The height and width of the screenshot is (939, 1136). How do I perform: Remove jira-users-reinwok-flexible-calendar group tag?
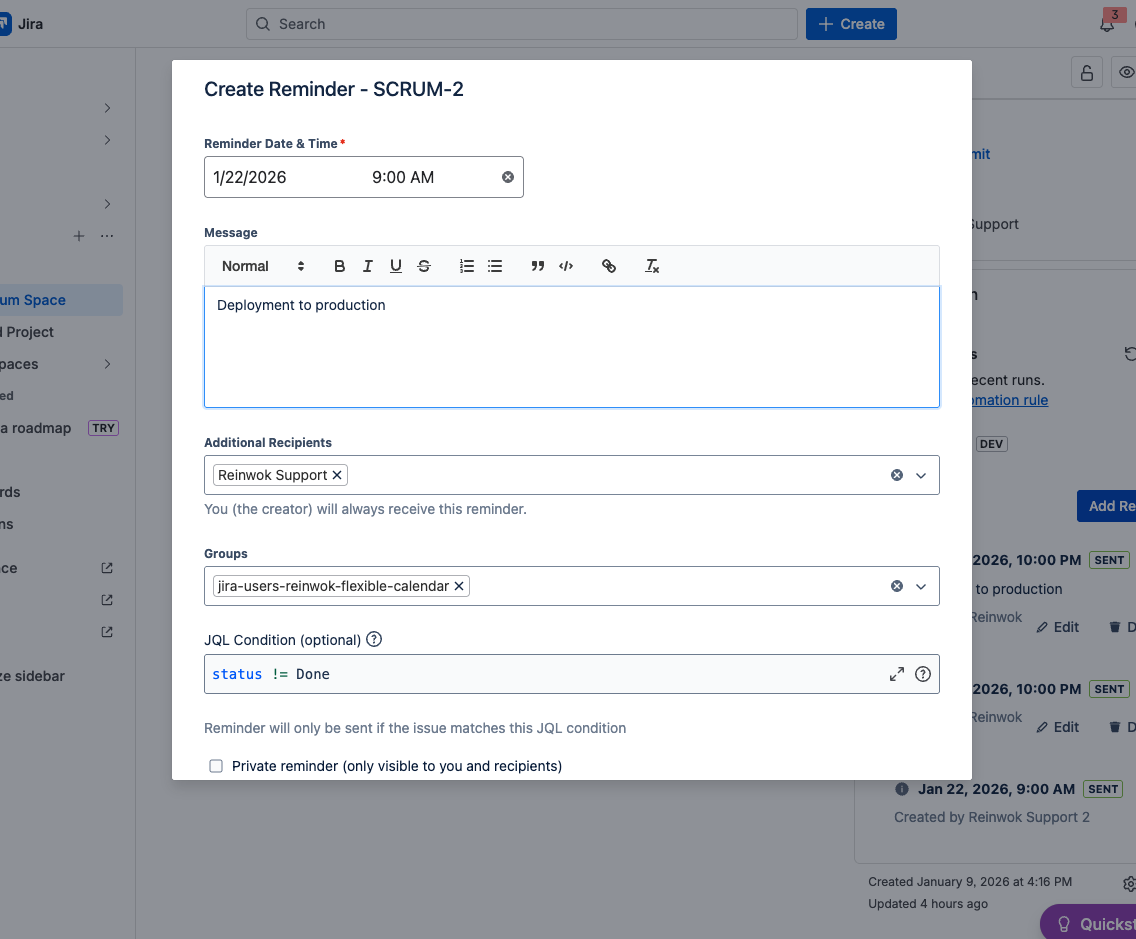[459, 586]
